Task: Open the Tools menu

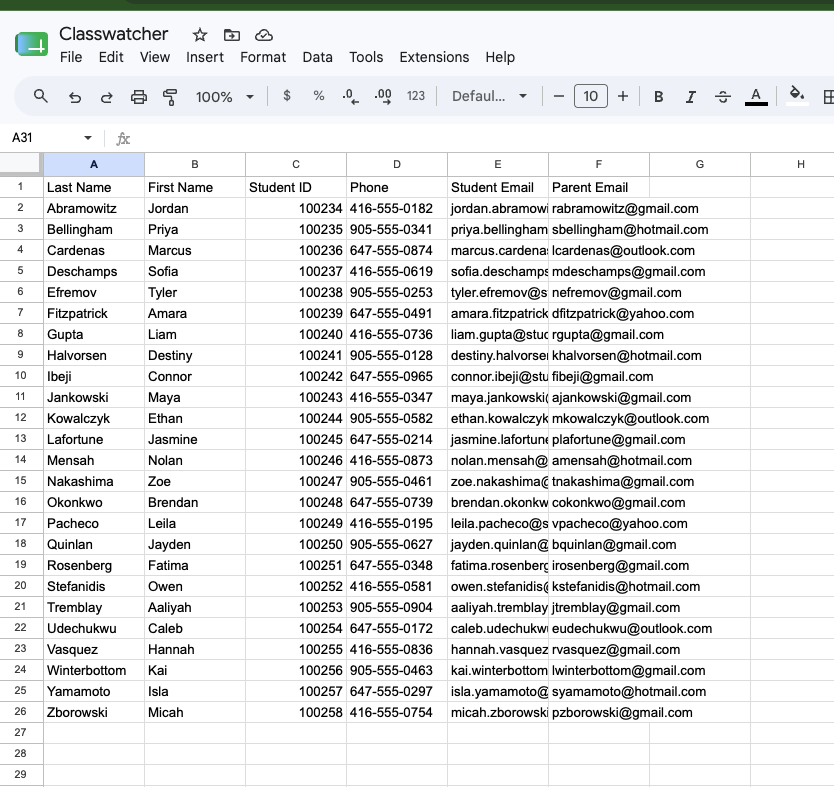Action: click(x=366, y=57)
